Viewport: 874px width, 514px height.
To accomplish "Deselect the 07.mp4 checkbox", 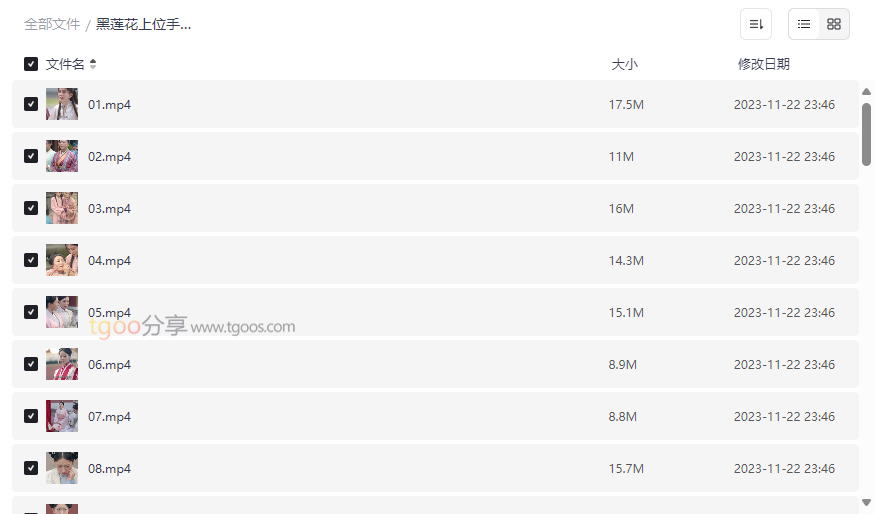I will click(x=31, y=416).
